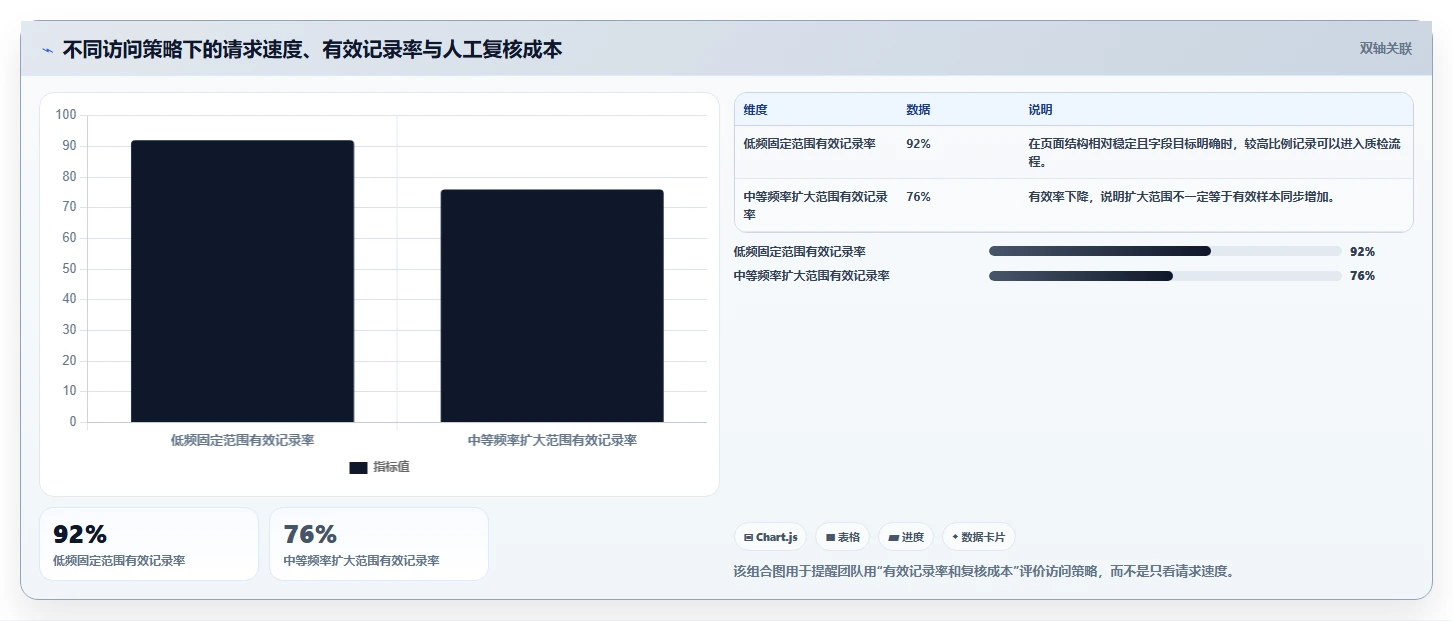Click the description starting 有效率下降
The height and width of the screenshot is (621, 1453).
(1182, 197)
